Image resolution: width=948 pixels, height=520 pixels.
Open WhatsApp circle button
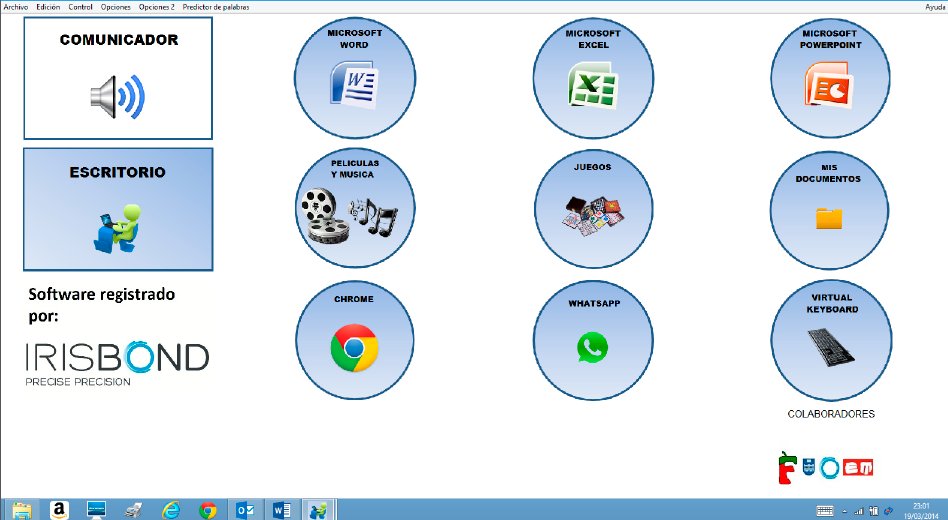point(593,341)
